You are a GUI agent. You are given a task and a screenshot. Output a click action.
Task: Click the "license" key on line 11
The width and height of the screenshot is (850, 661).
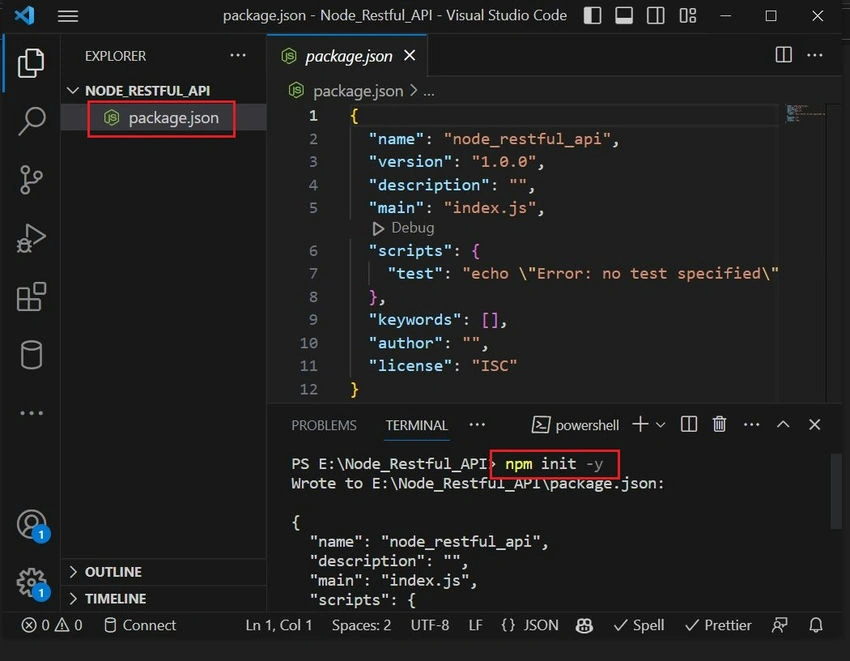point(410,366)
